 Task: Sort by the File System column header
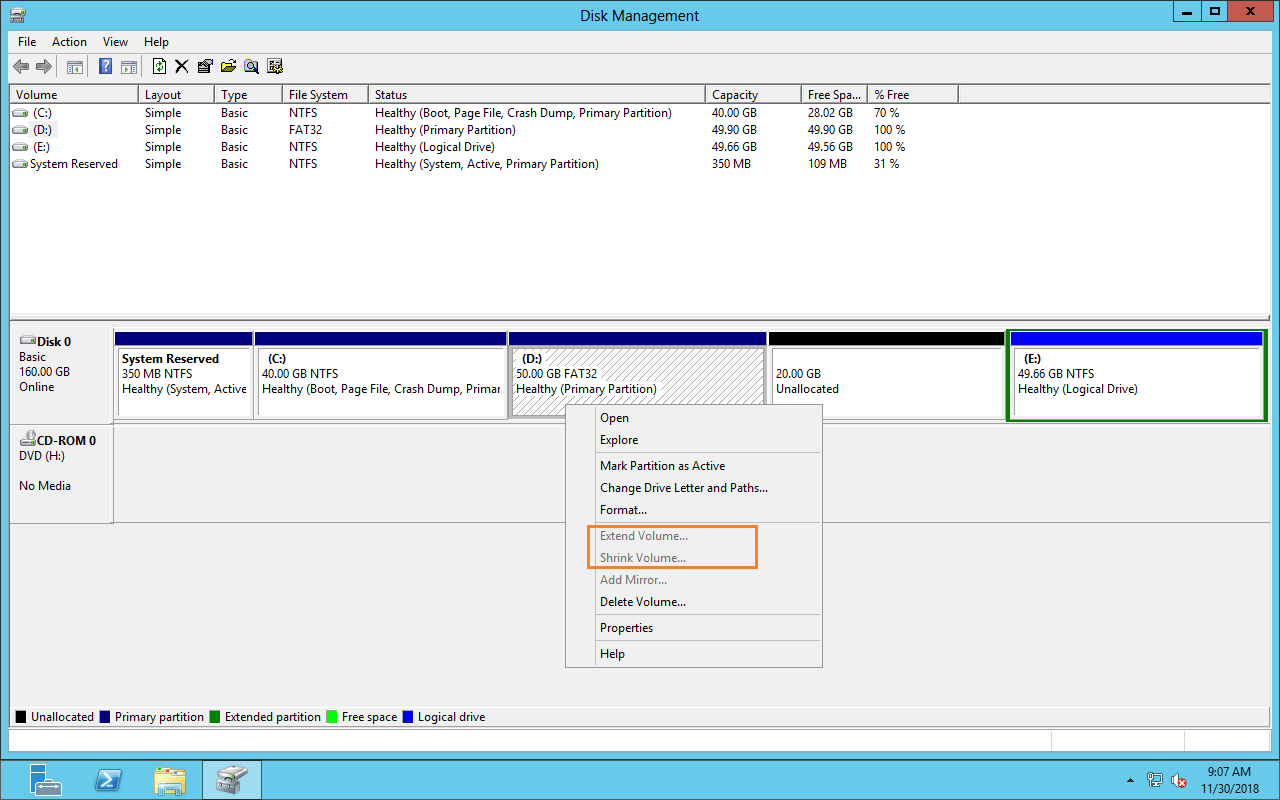325,95
